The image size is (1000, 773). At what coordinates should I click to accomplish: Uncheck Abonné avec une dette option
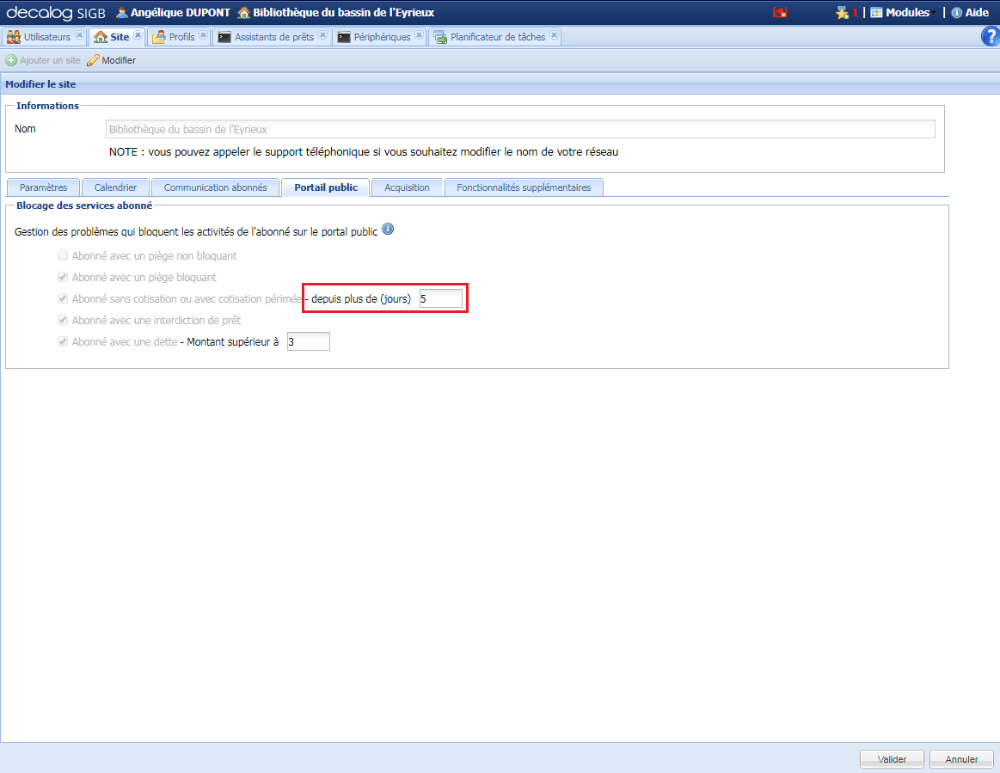point(62,341)
